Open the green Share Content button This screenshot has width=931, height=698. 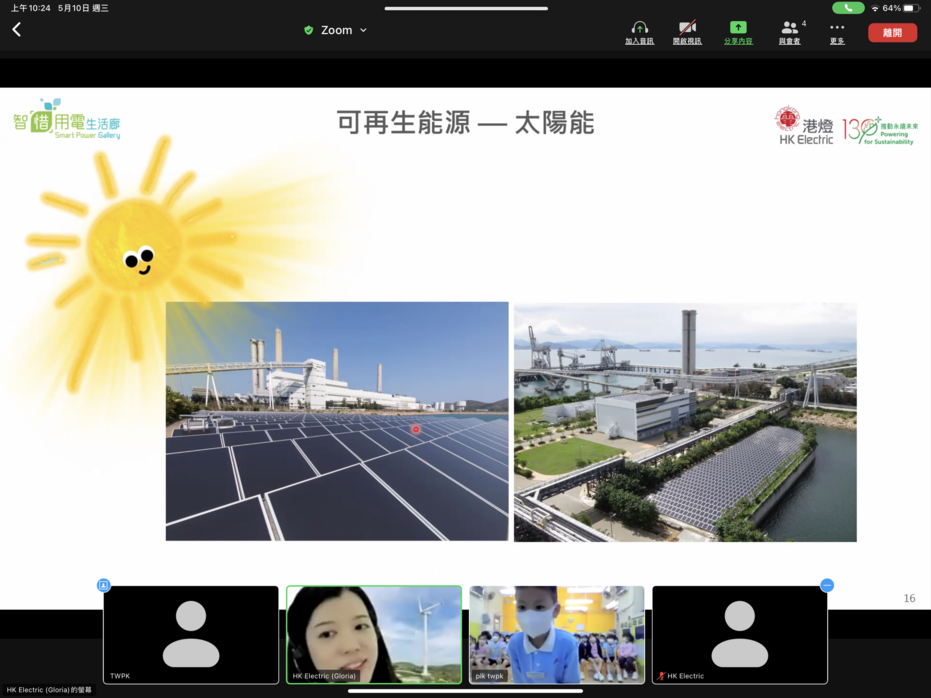tap(738, 31)
